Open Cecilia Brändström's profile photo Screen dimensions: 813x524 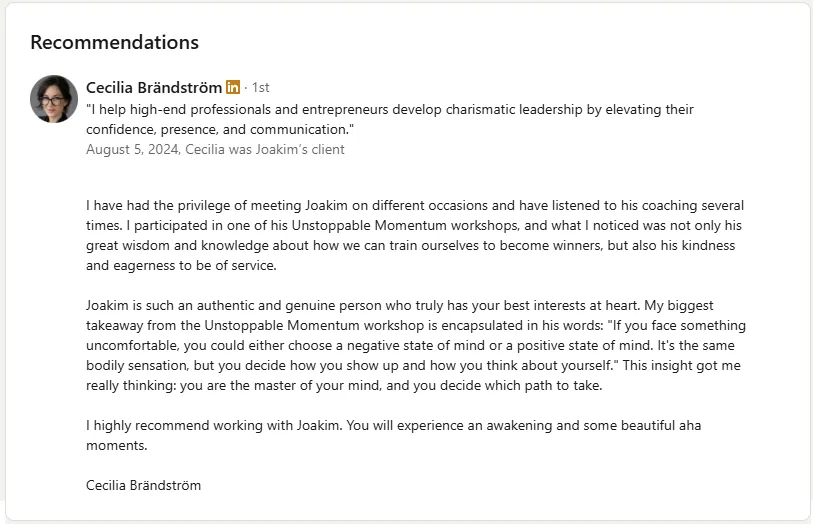pyautogui.click(x=54, y=99)
